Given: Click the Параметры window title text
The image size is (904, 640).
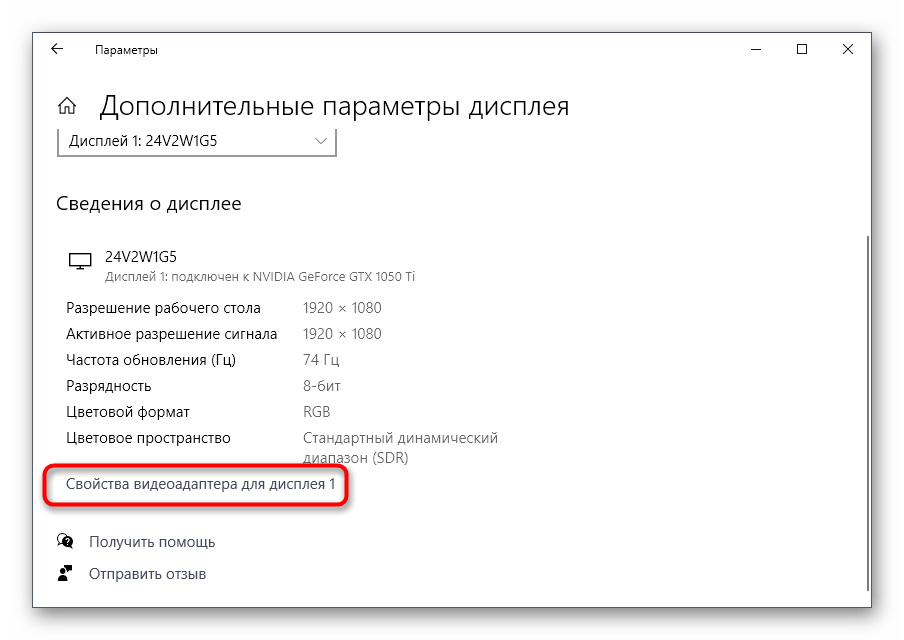Looking at the screenshot, I should pos(126,49).
